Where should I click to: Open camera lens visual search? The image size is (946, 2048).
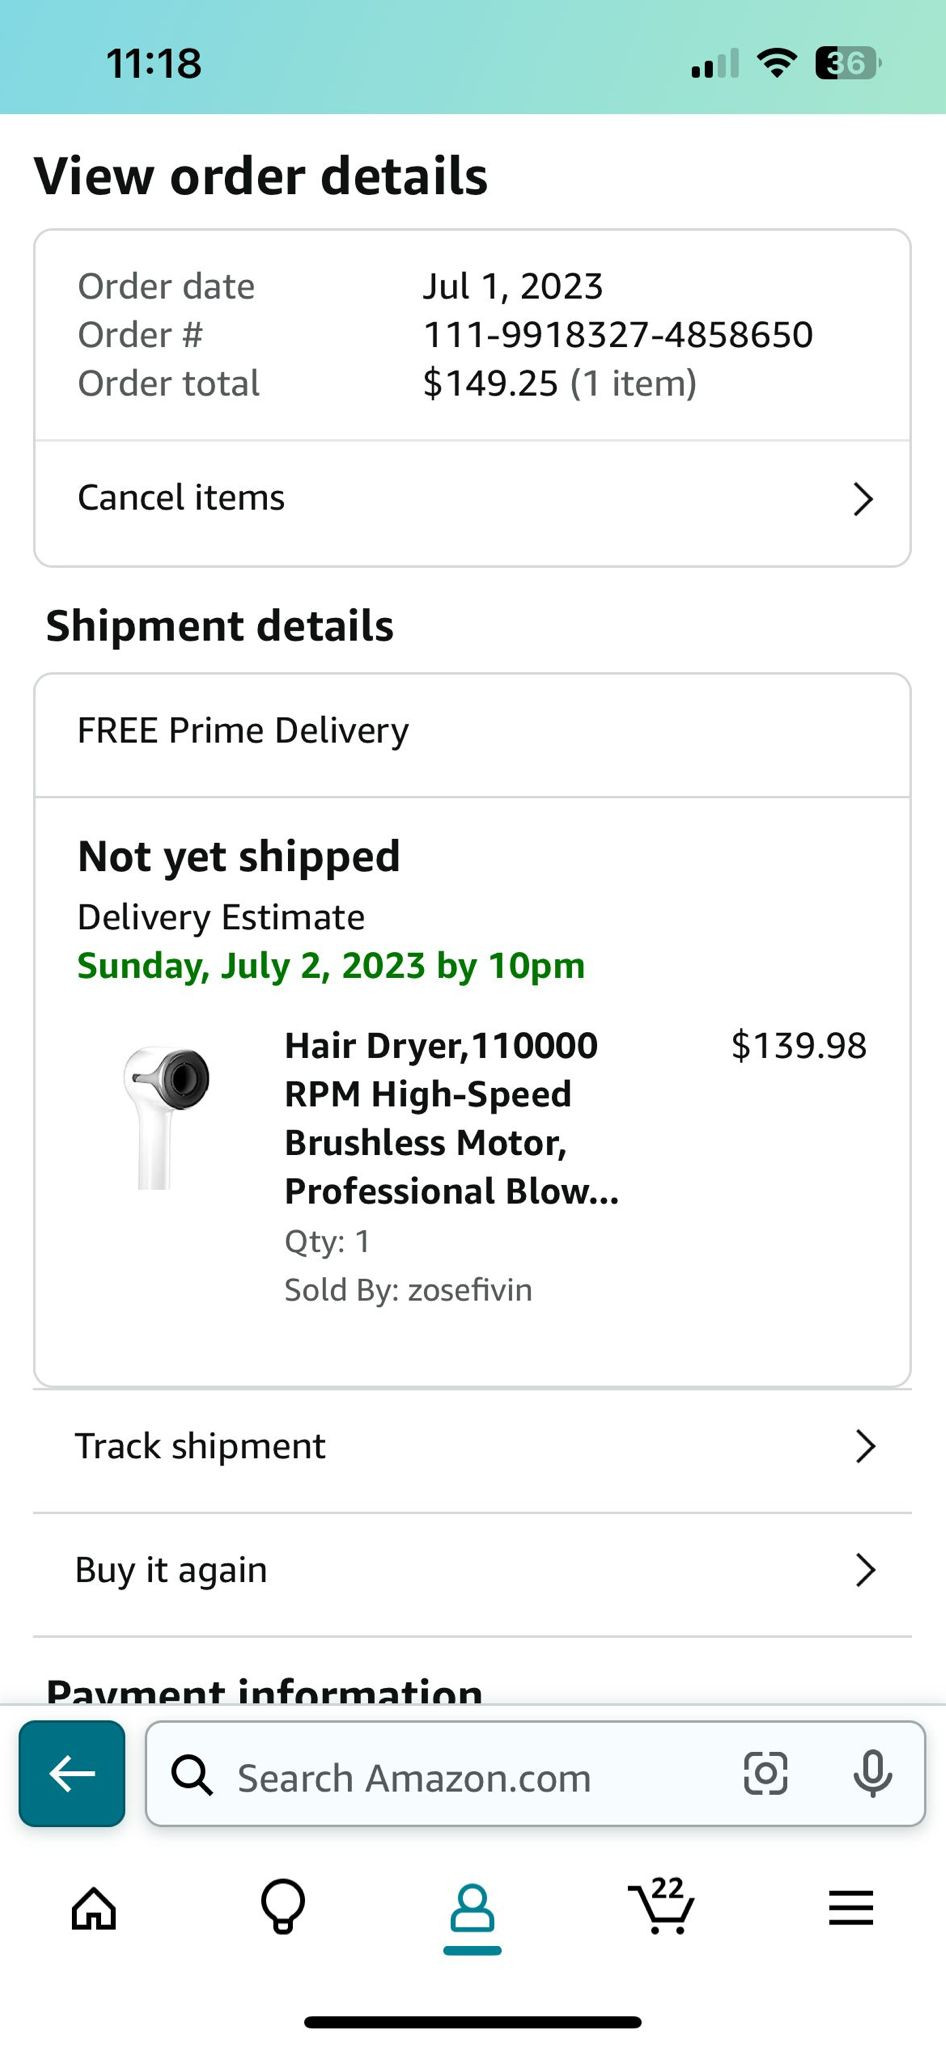(x=765, y=1774)
